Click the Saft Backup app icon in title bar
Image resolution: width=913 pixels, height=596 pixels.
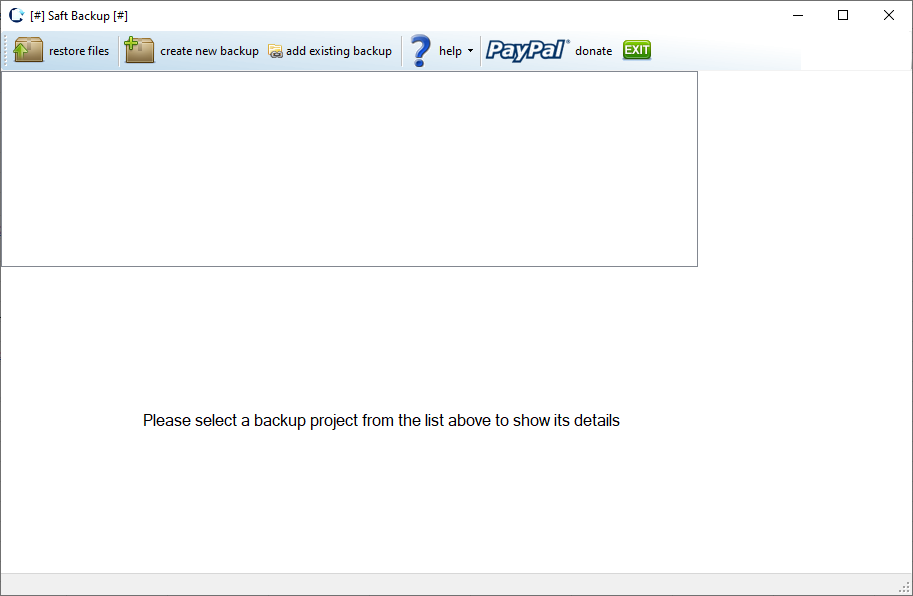pyautogui.click(x=17, y=15)
